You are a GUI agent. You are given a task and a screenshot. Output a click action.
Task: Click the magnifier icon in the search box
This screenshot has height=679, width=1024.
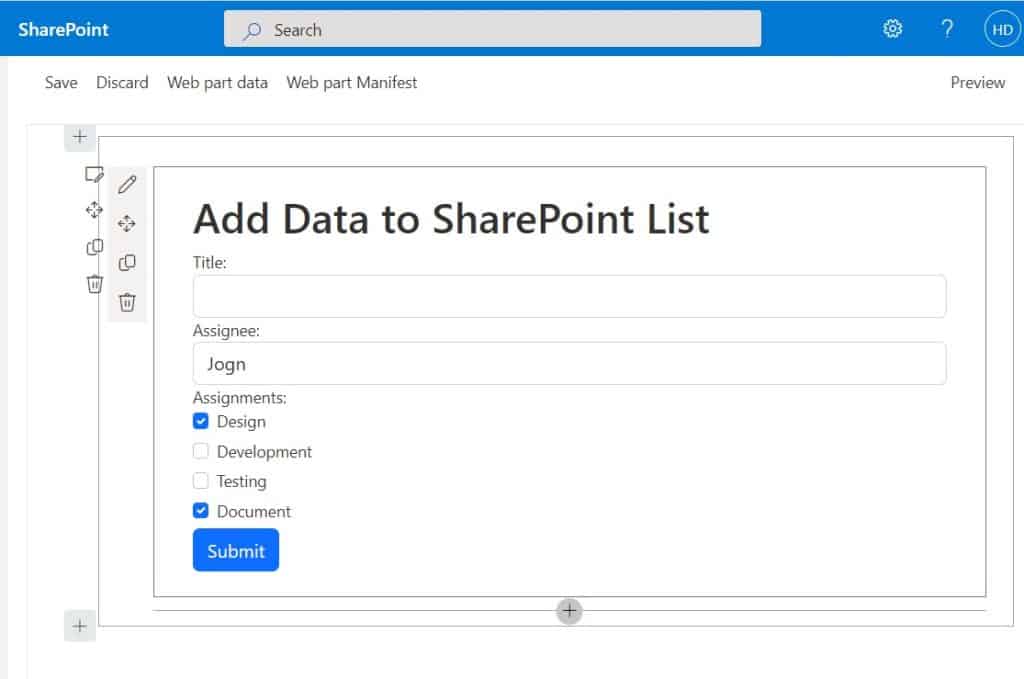[251, 30]
